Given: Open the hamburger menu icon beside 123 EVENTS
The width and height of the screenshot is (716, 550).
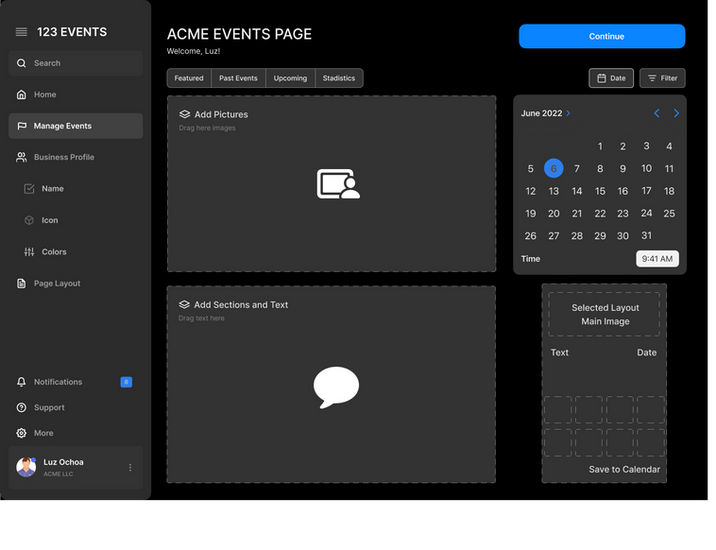Looking at the screenshot, I should 21,32.
